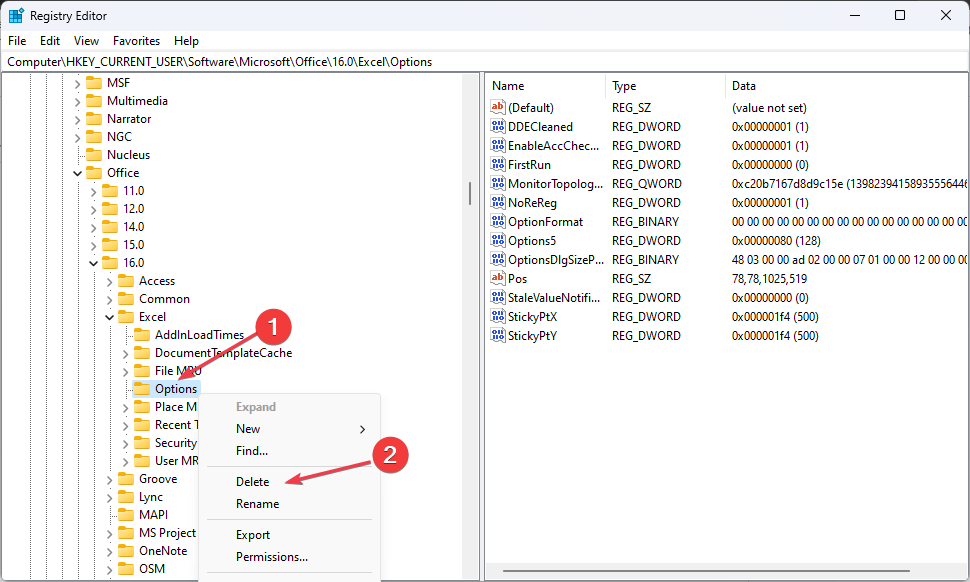The width and height of the screenshot is (970, 582).
Task: Select the (Default) string value icon
Action: [498, 108]
